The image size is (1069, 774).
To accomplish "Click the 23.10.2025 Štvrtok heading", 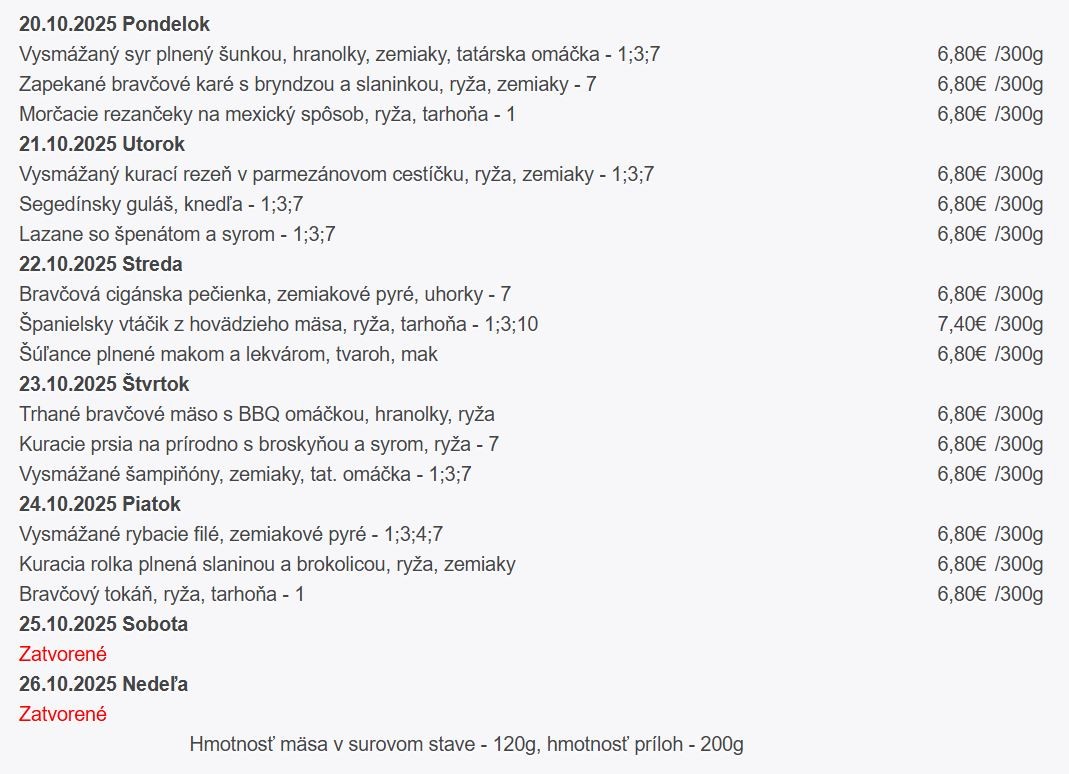I will 104,384.
